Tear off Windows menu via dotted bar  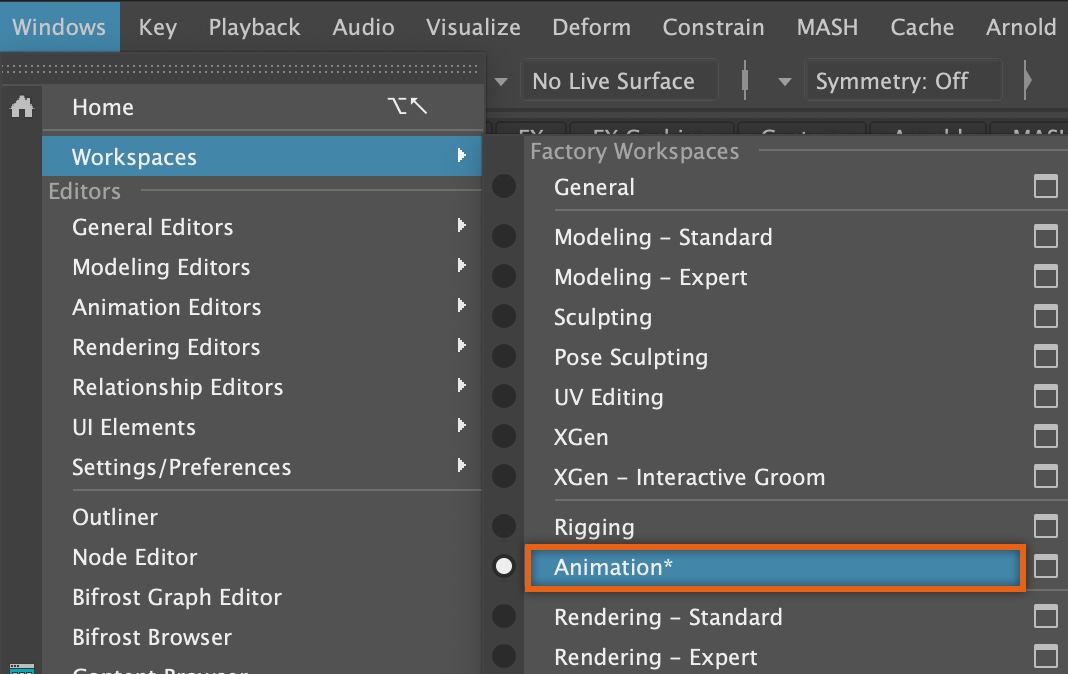(x=240, y=69)
